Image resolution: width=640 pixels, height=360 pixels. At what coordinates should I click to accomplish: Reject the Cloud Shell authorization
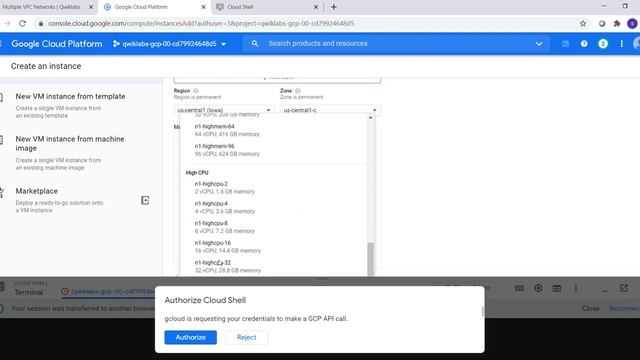coord(247,338)
